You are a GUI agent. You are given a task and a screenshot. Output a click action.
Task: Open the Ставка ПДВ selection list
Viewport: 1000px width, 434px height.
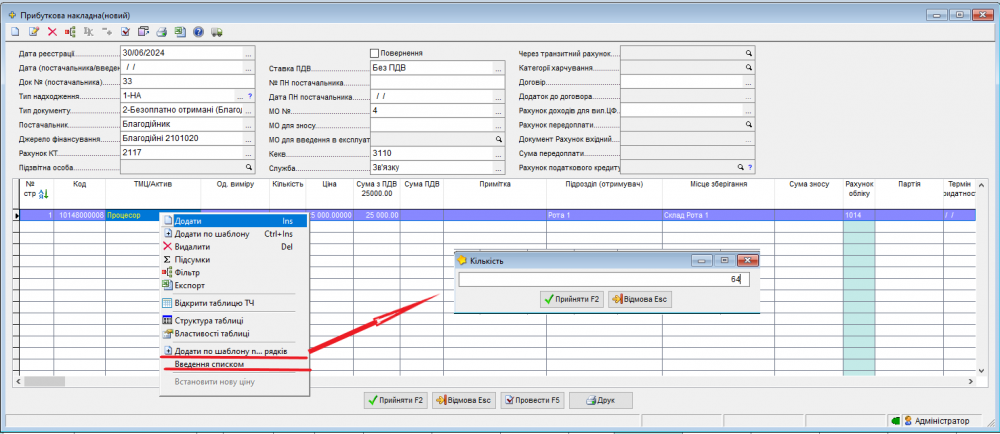click(498, 68)
